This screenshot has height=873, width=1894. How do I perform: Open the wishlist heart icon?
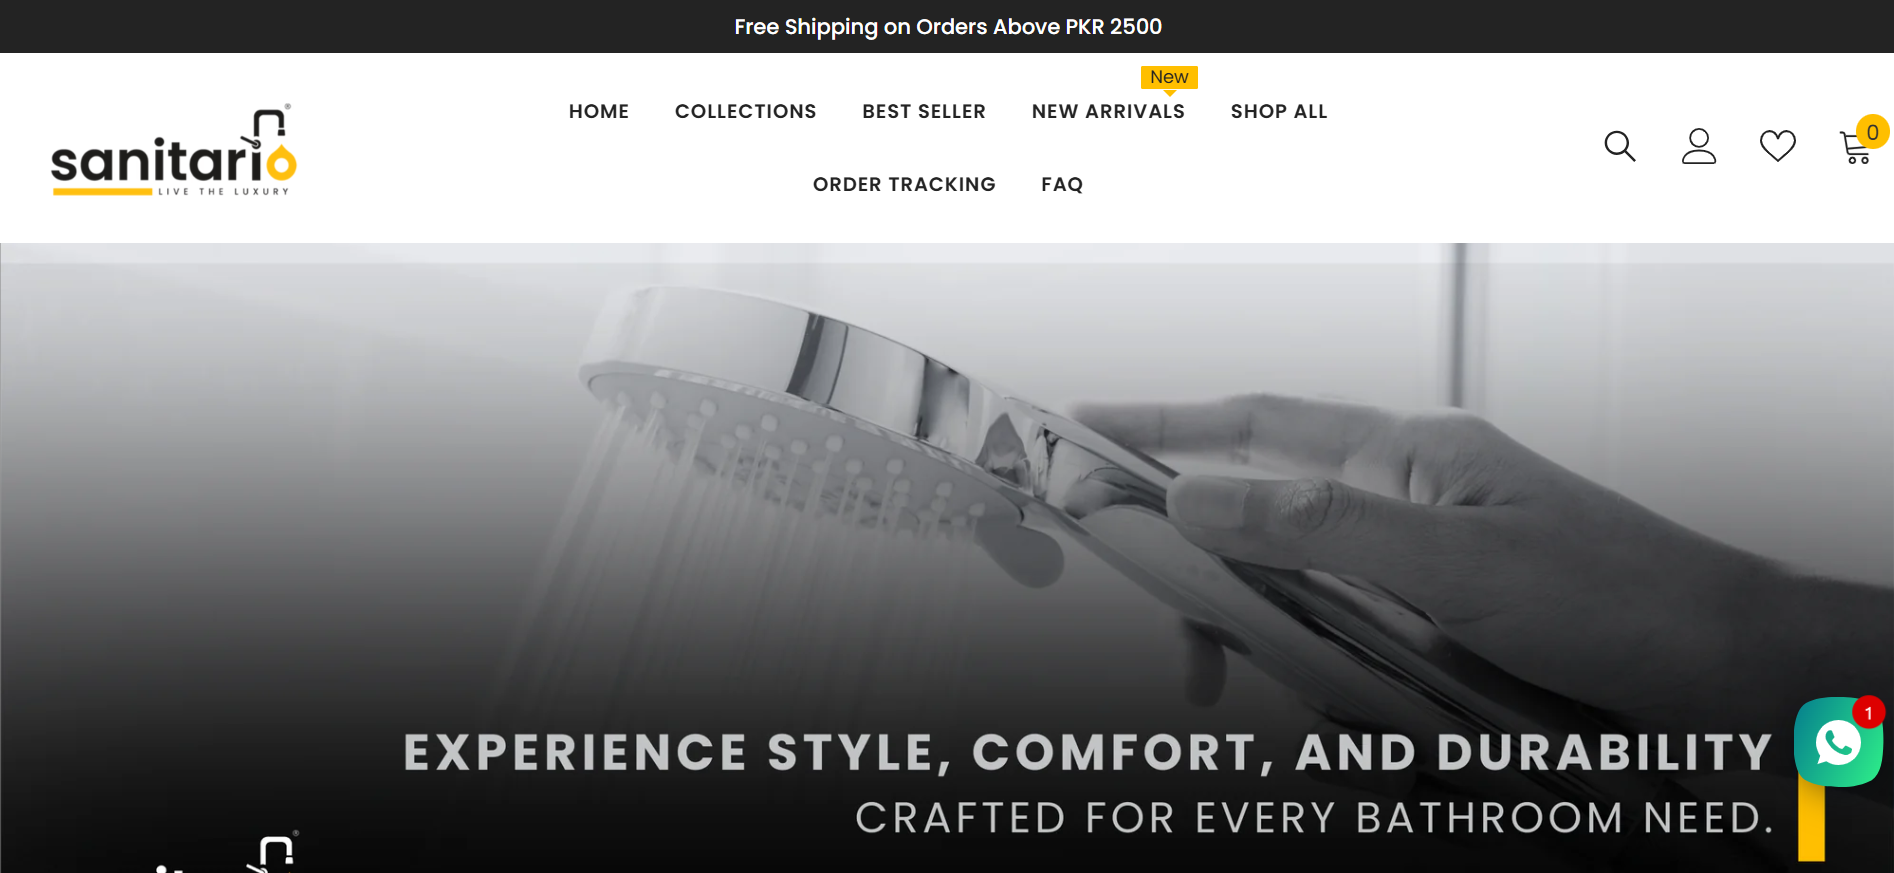1777,146
